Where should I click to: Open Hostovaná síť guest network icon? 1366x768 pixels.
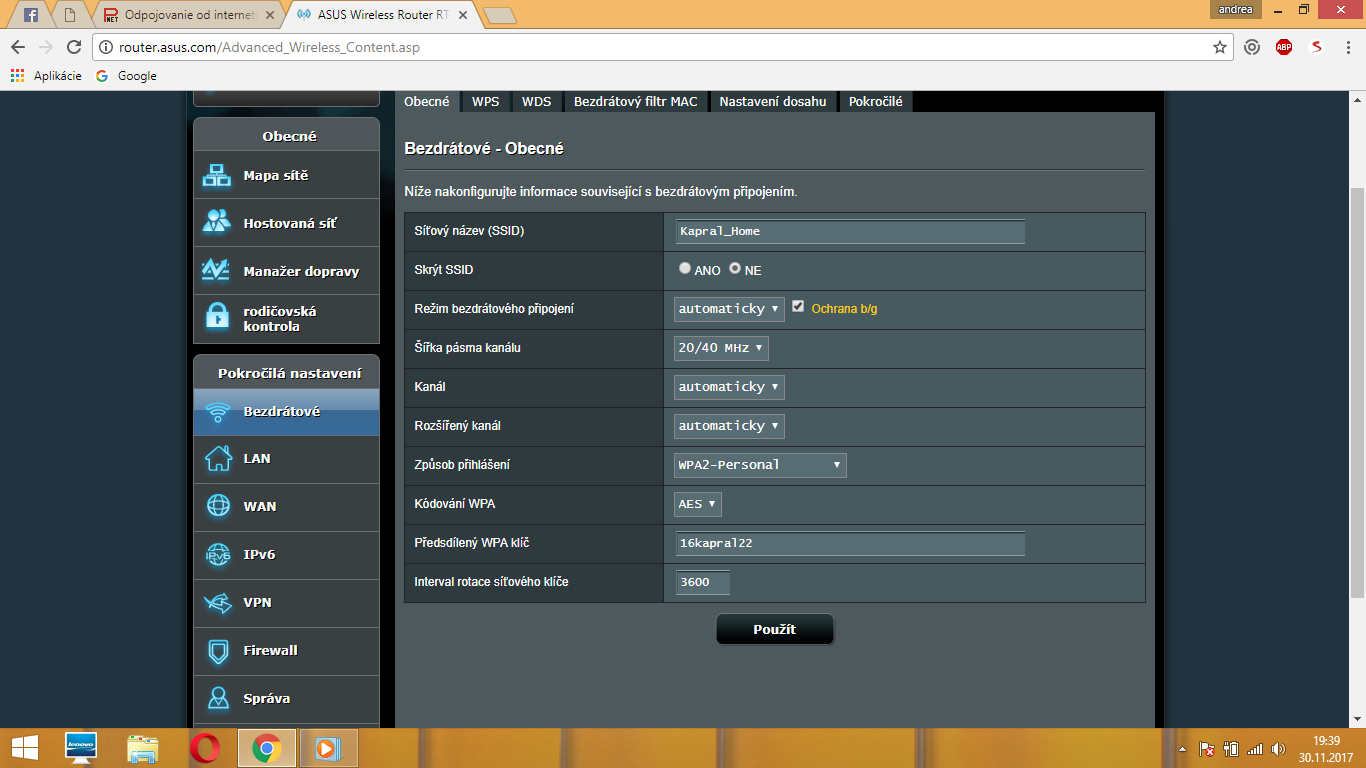(x=217, y=223)
